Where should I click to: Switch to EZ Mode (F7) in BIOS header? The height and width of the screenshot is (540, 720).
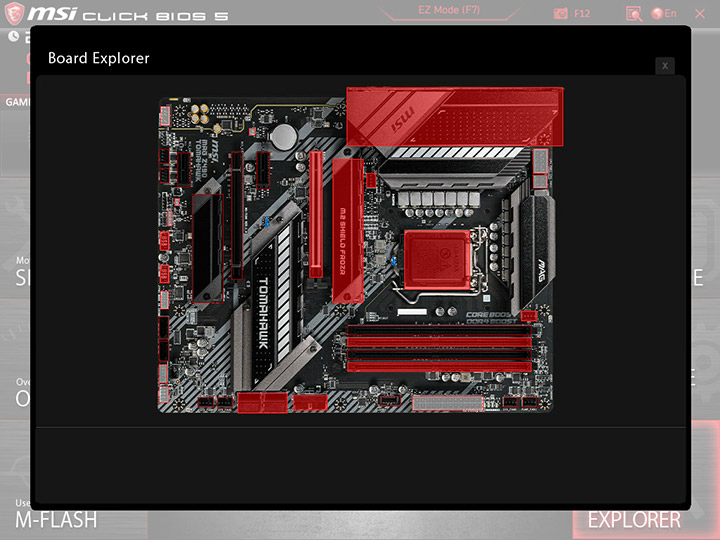point(449,10)
